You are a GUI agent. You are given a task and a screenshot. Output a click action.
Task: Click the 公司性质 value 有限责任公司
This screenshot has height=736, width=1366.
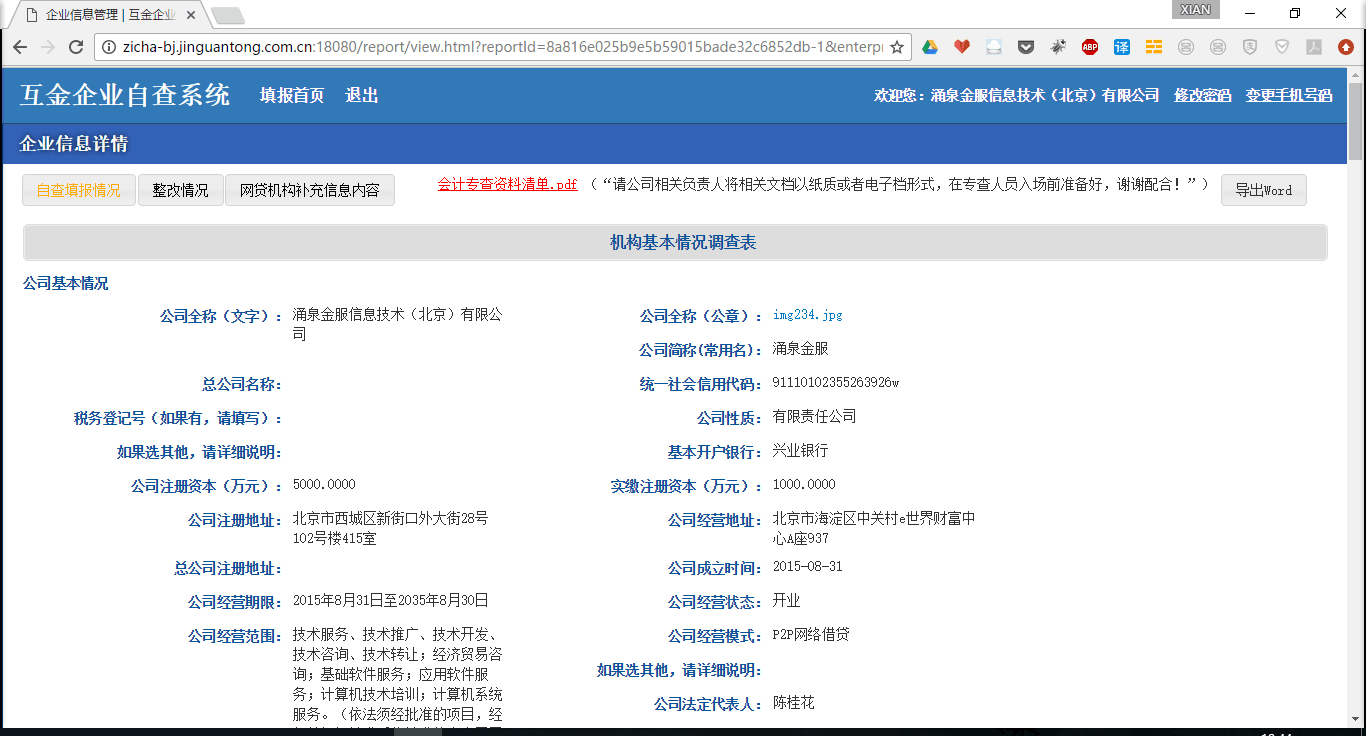[x=815, y=417]
